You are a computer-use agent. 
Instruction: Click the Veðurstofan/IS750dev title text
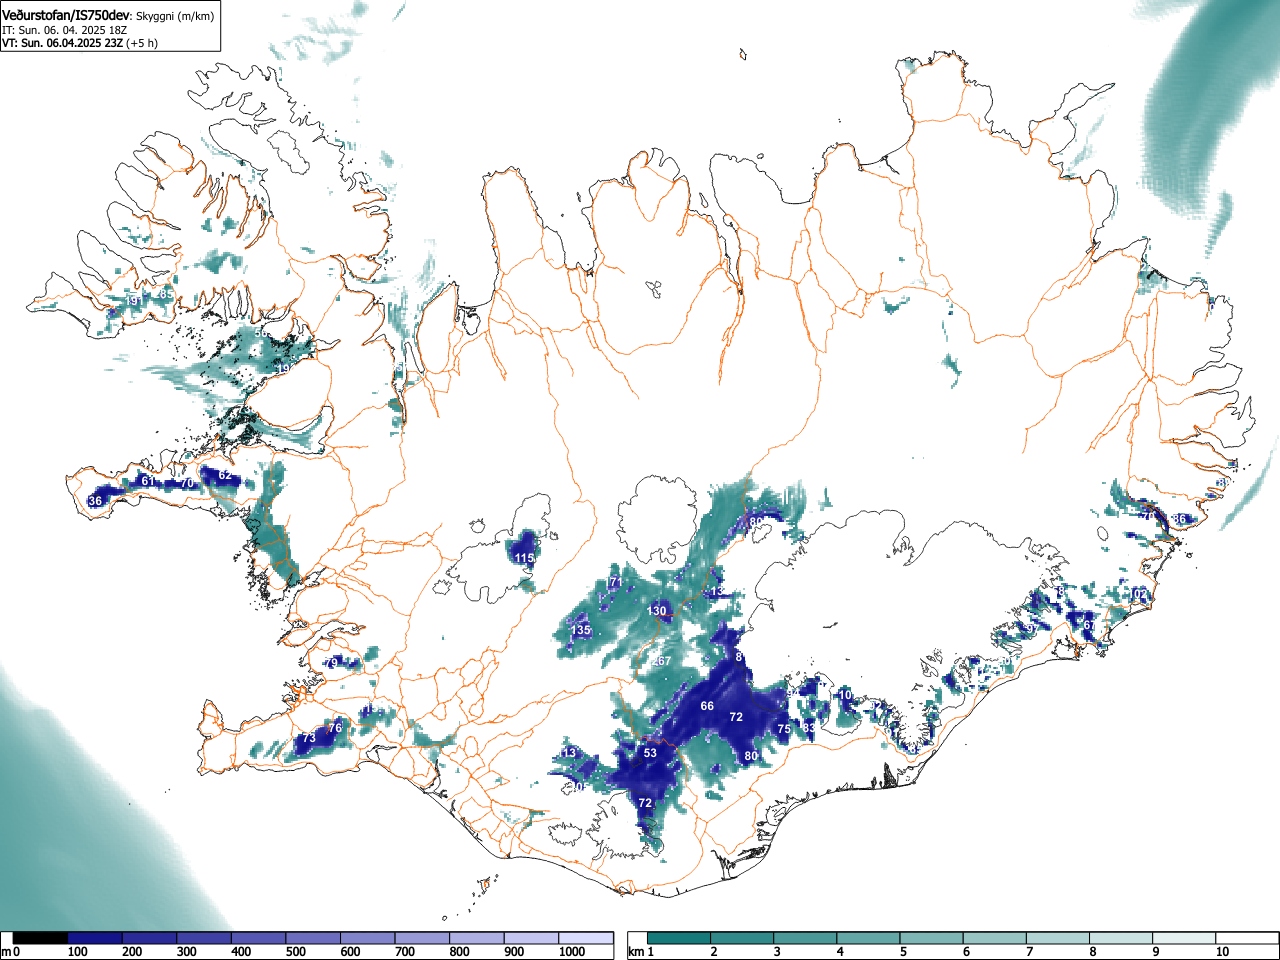pos(67,15)
